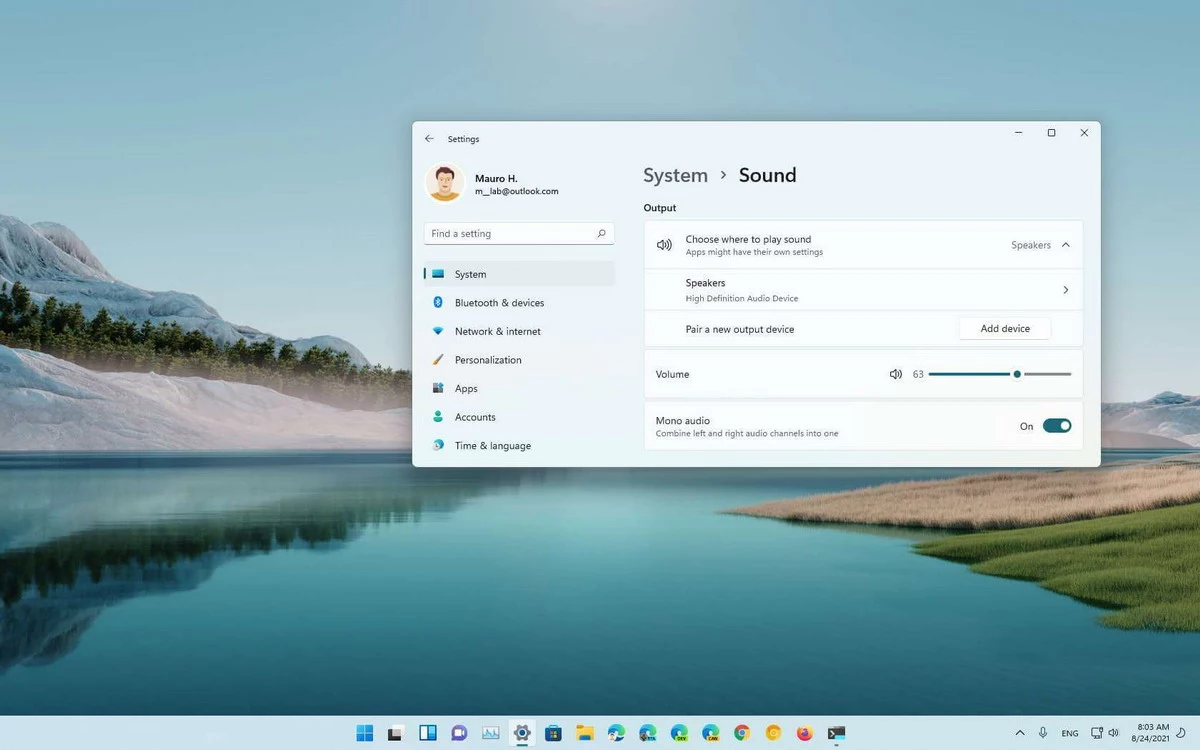
Task: Click the Add device button
Action: click(1004, 329)
